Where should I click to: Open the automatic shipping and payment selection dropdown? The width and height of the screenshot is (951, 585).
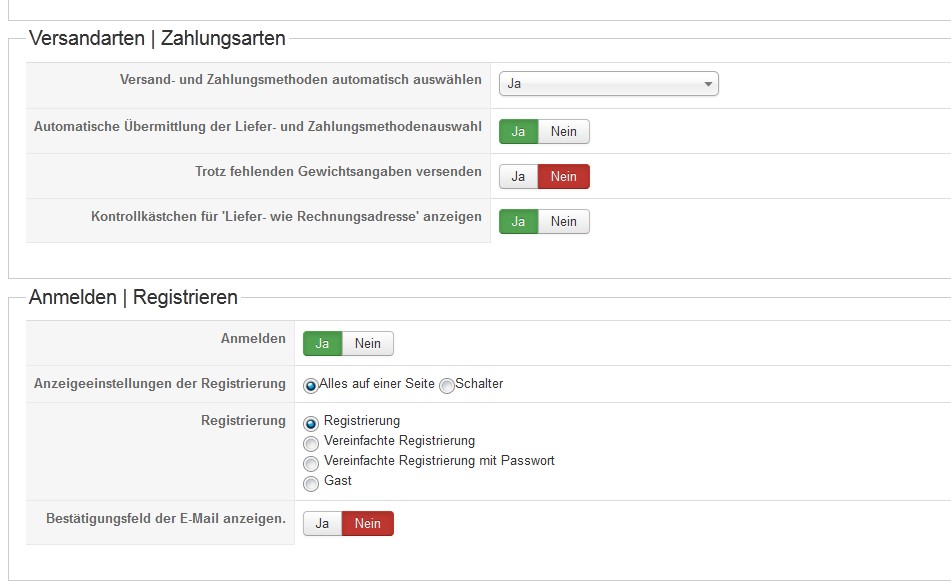pyautogui.click(x=608, y=84)
